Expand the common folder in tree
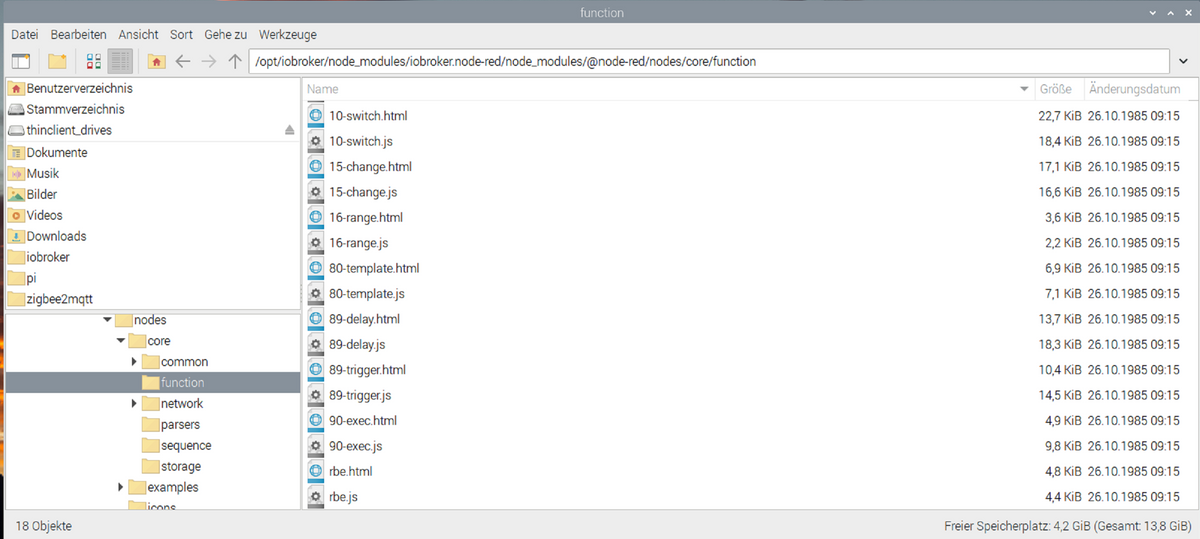The image size is (1200, 539). click(134, 362)
